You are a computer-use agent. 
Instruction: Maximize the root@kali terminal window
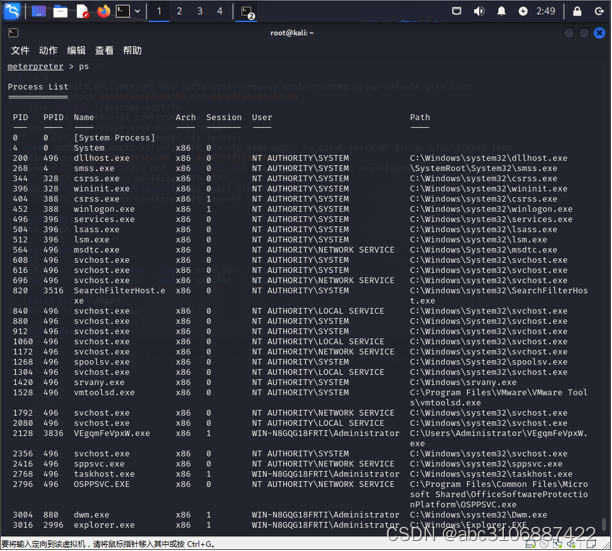point(584,33)
